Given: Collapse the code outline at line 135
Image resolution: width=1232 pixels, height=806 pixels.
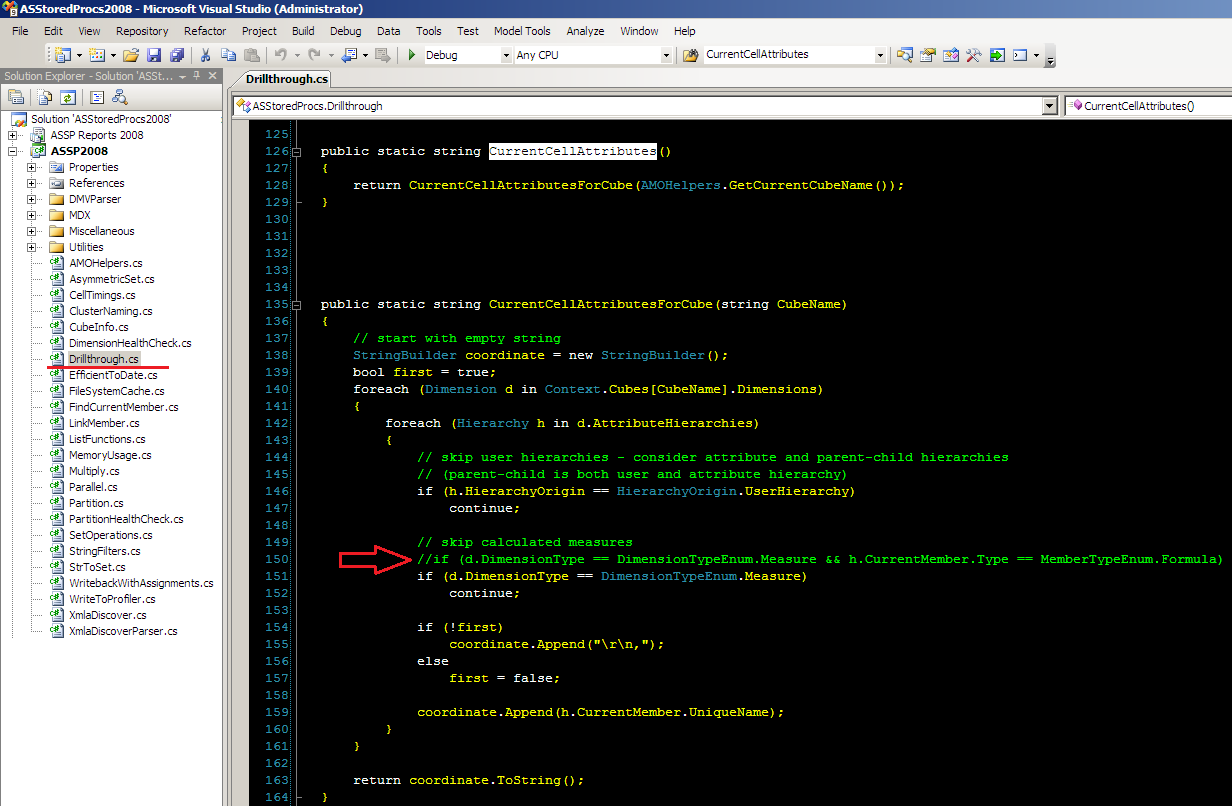Looking at the screenshot, I should click(x=296, y=305).
